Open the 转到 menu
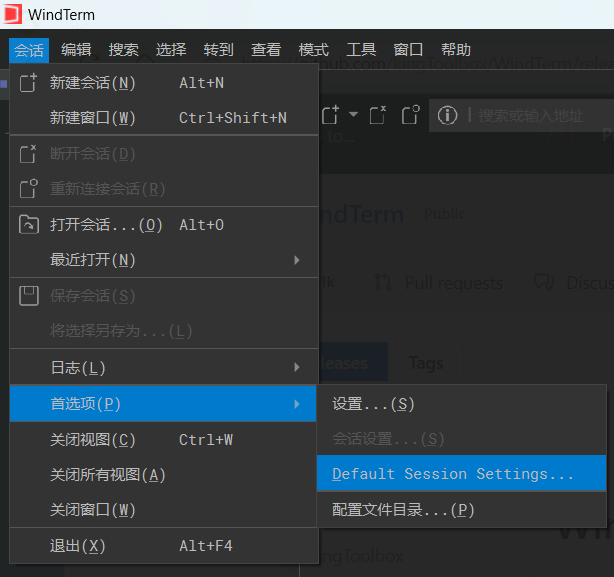This screenshot has height=577, width=614. click(218, 50)
